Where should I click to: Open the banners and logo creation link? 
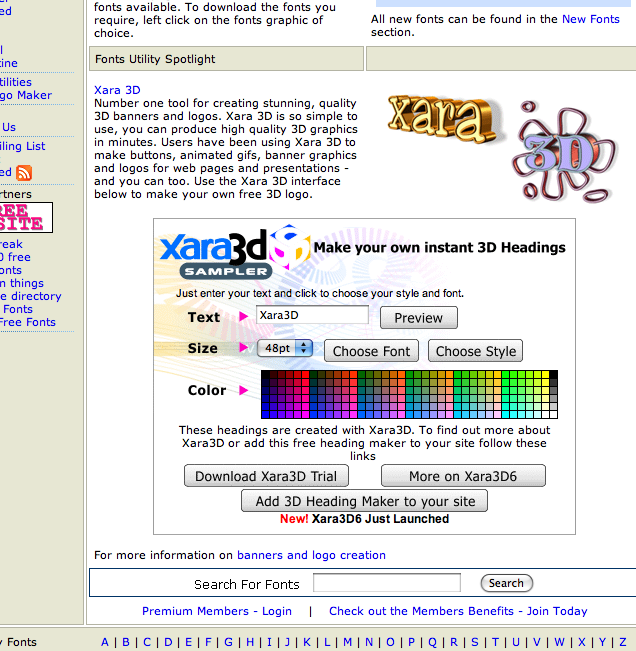click(311, 555)
